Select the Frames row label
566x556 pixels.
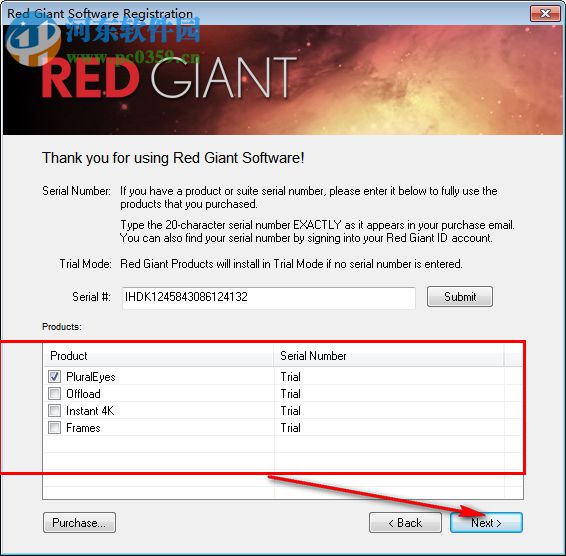point(83,428)
